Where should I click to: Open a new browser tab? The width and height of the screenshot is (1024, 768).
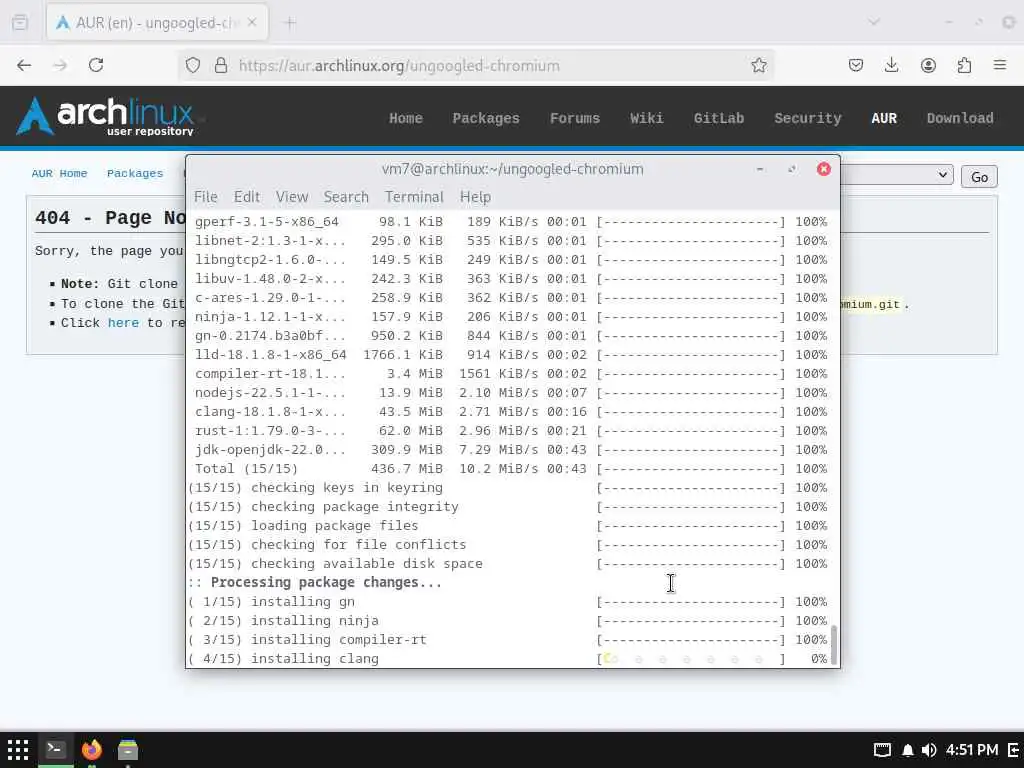click(x=291, y=23)
